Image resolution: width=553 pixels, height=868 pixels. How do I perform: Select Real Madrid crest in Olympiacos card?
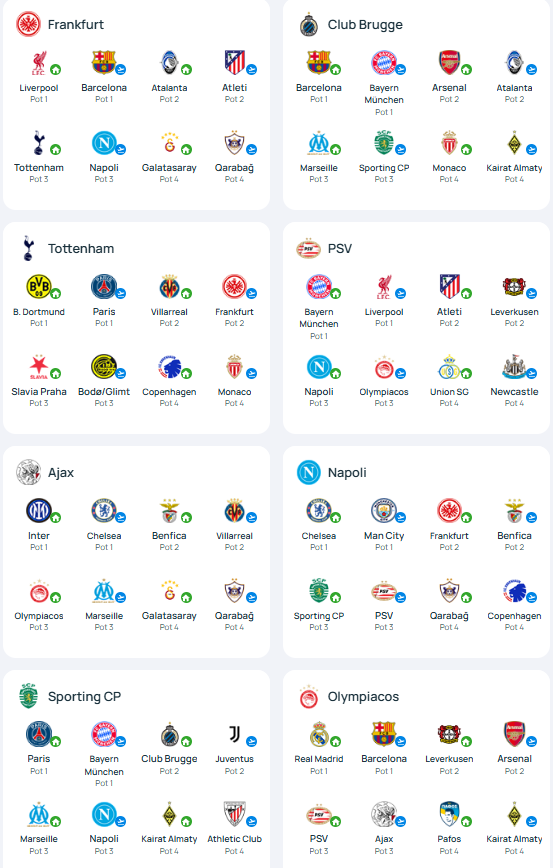319,734
